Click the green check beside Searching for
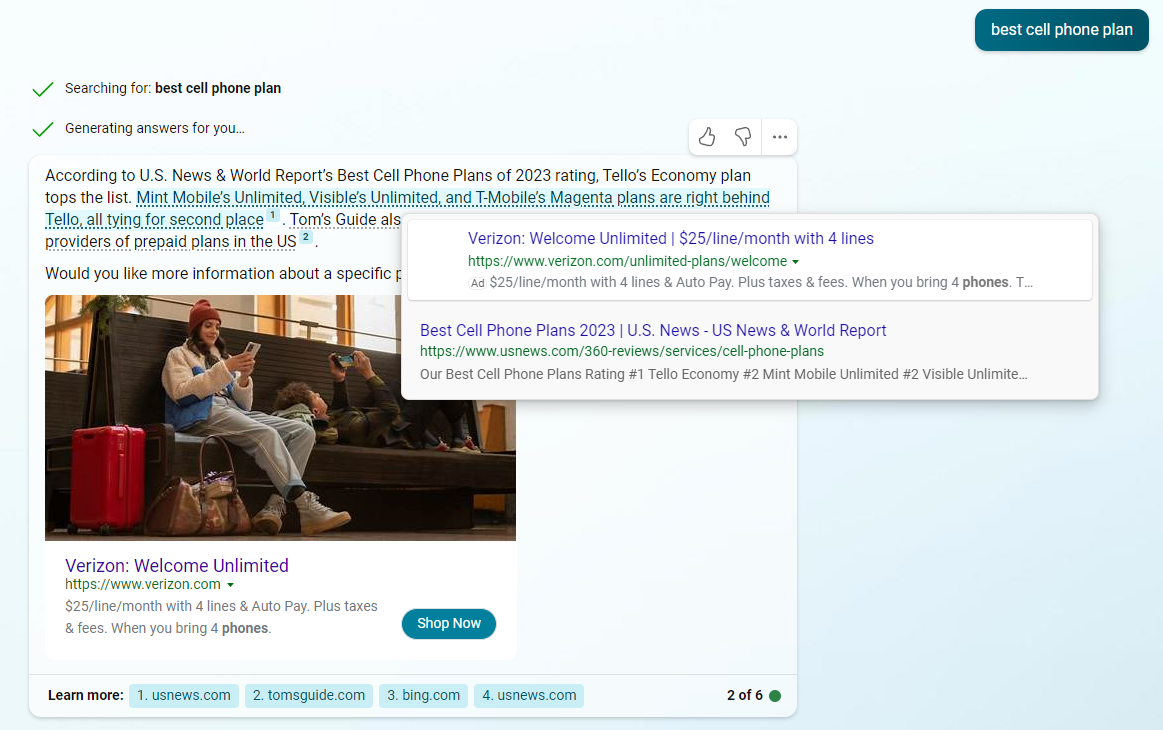1163x730 pixels. tap(43, 89)
